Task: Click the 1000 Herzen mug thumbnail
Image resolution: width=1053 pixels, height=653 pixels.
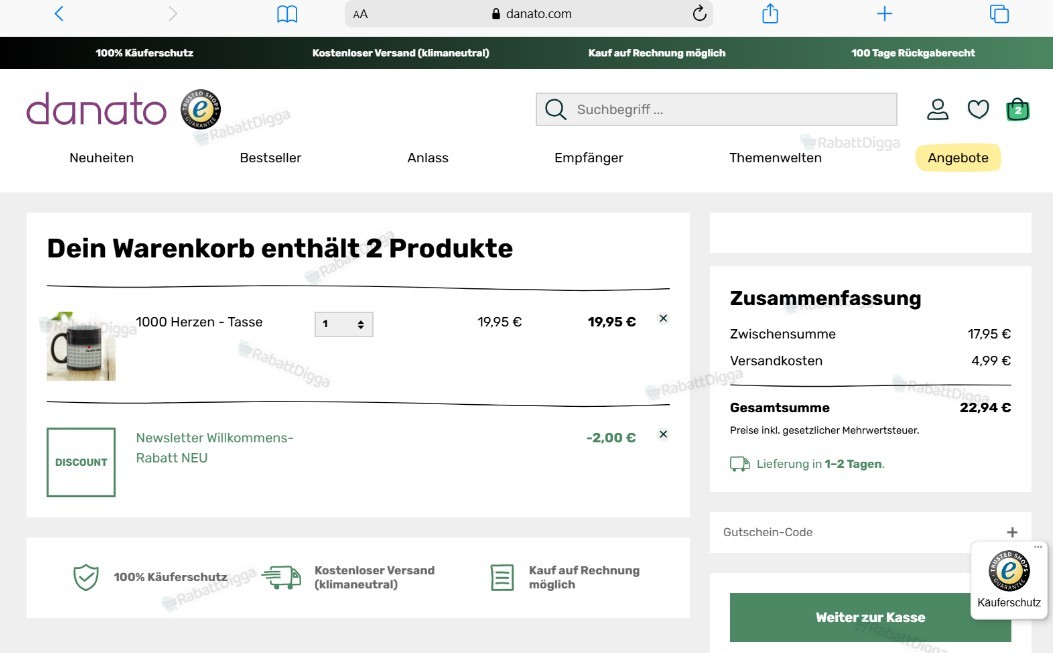Action: (x=81, y=347)
